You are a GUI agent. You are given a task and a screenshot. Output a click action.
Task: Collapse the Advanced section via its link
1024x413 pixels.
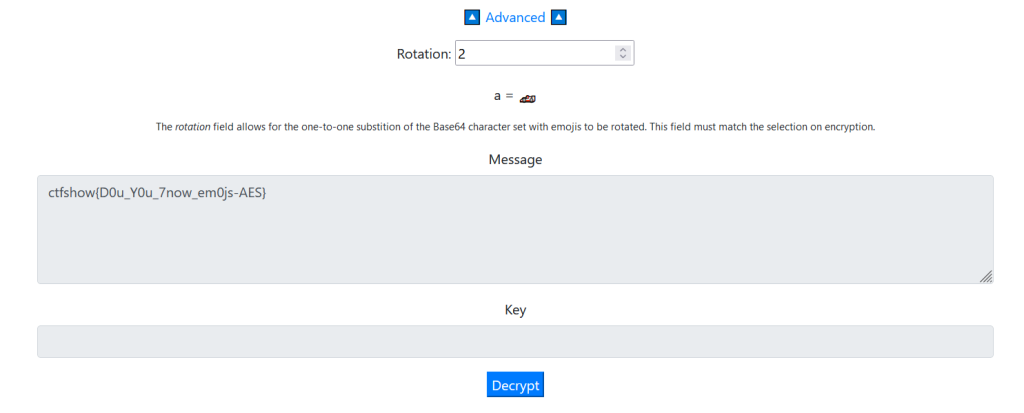[x=515, y=17]
